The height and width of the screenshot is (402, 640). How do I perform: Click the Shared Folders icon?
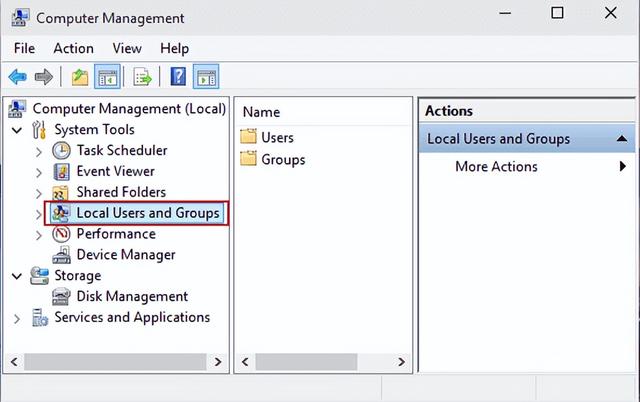pyautogui.click(x=60, y=193)
